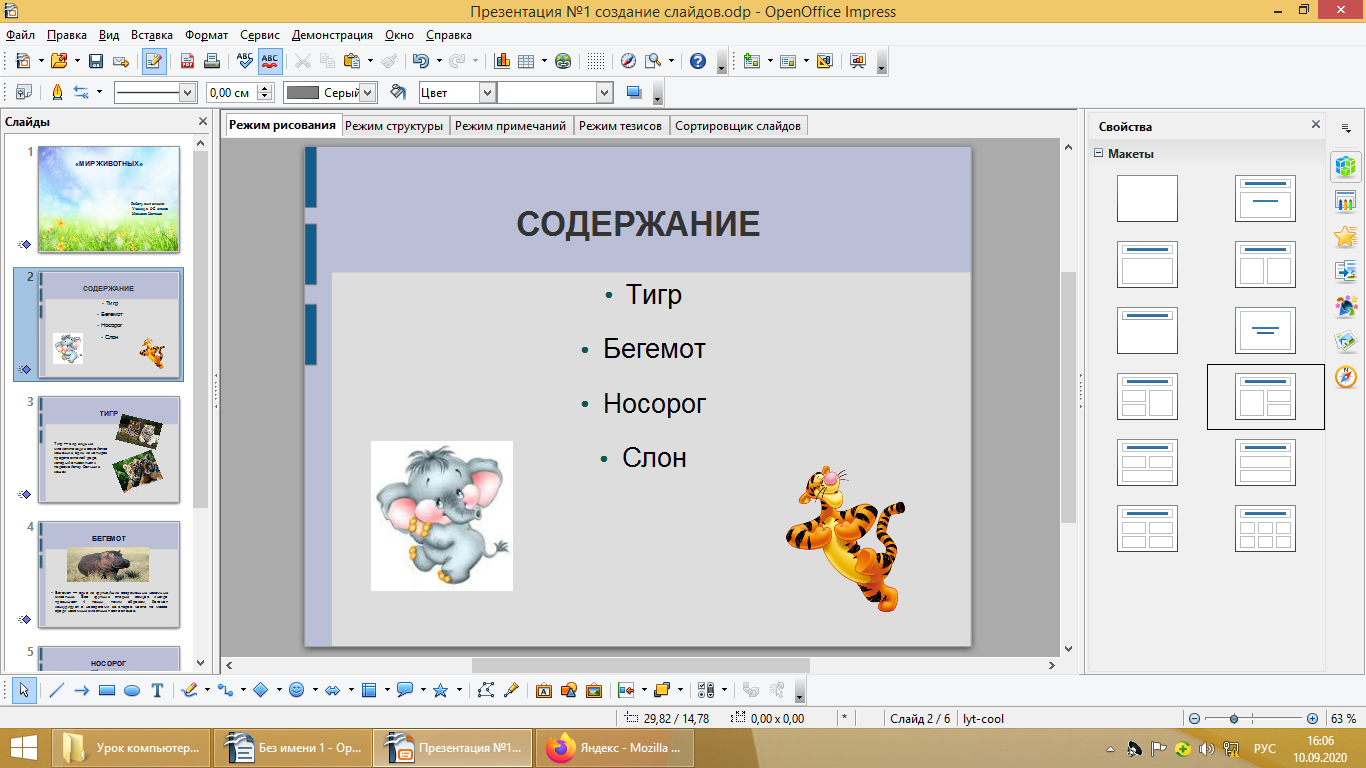This screenshot has height=768, width=1366.
Task: Insert a chart
Action: click(x=503, y=61)
